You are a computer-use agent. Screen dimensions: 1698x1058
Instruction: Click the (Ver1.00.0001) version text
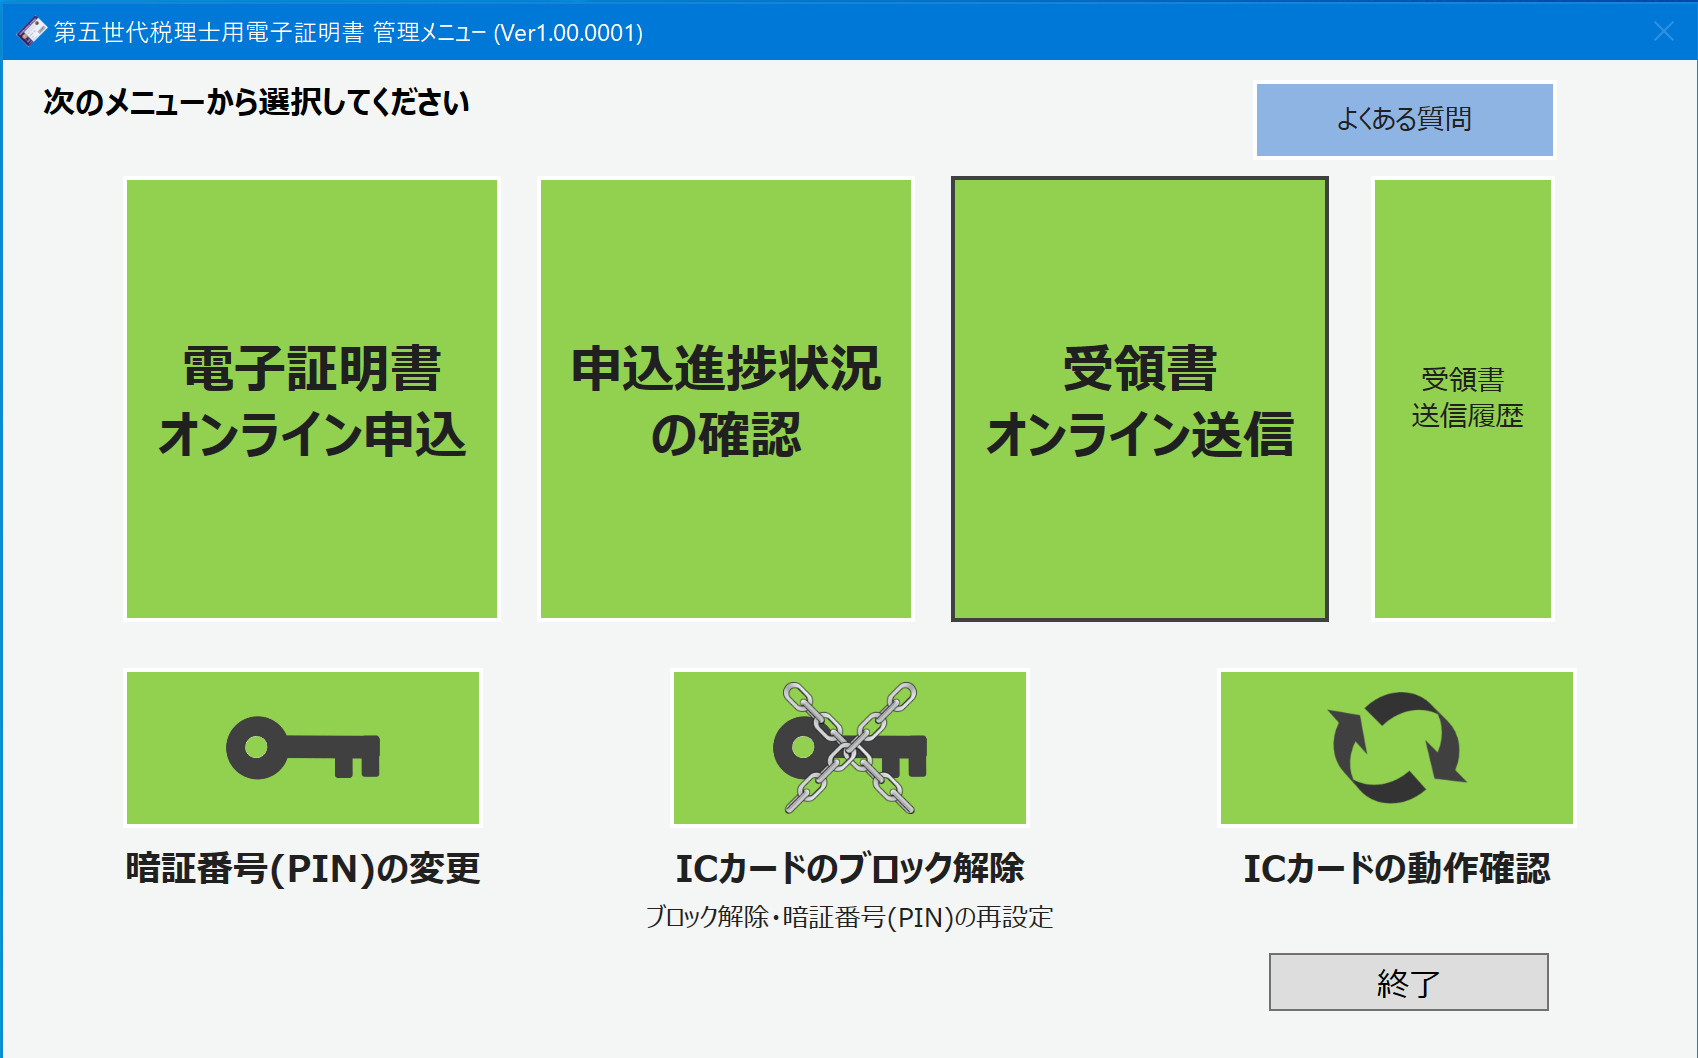tap(568, 32)
